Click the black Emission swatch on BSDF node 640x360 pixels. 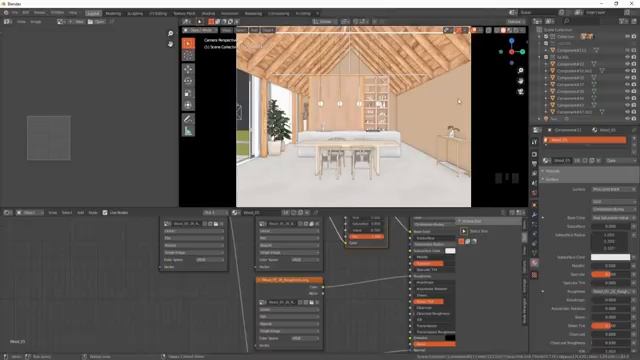(450, 338)
